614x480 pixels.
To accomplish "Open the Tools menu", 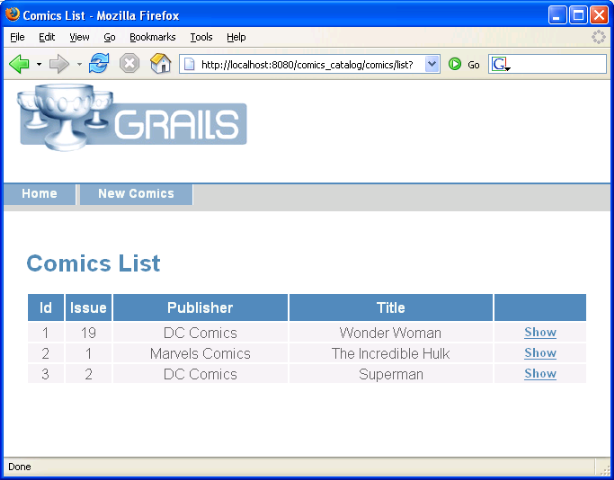I will coord(201,37).
